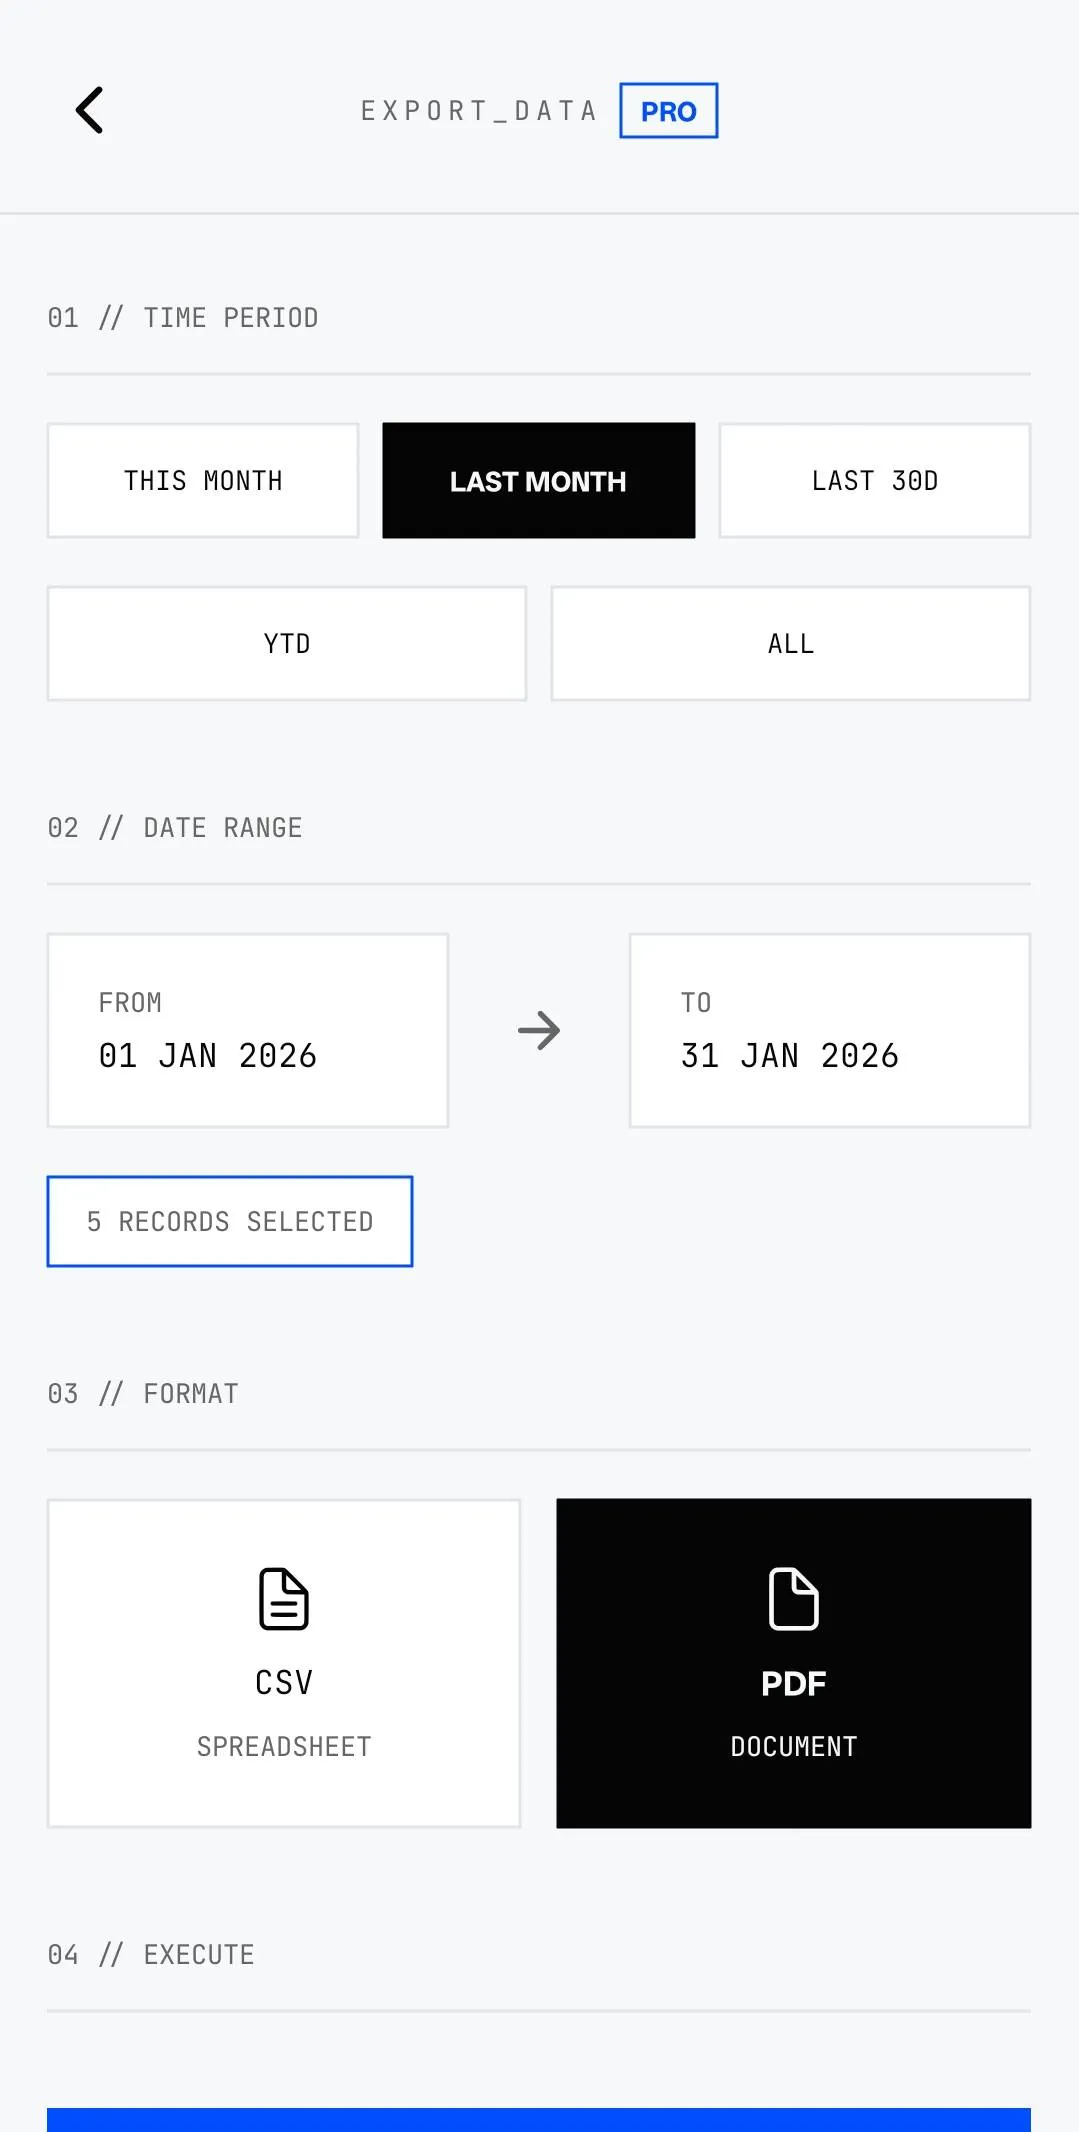Viewport: 1079px width, 2132px height.
Task: Click the CSV file icon
Action: click(x=284, y=1598)
